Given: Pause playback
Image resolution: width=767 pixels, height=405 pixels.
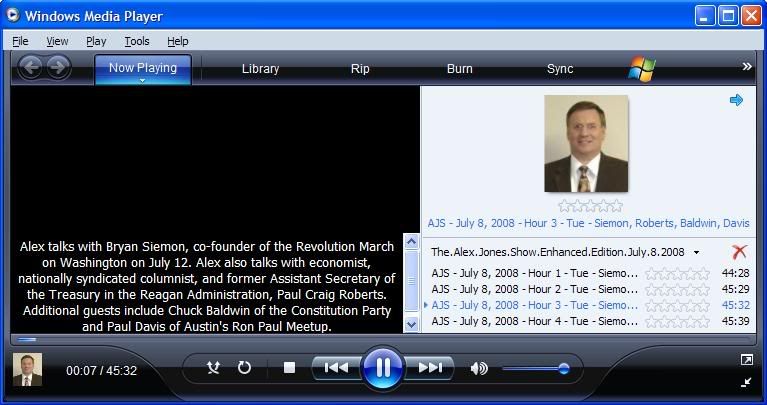Looking at the screenshot, I should [383, 367].
